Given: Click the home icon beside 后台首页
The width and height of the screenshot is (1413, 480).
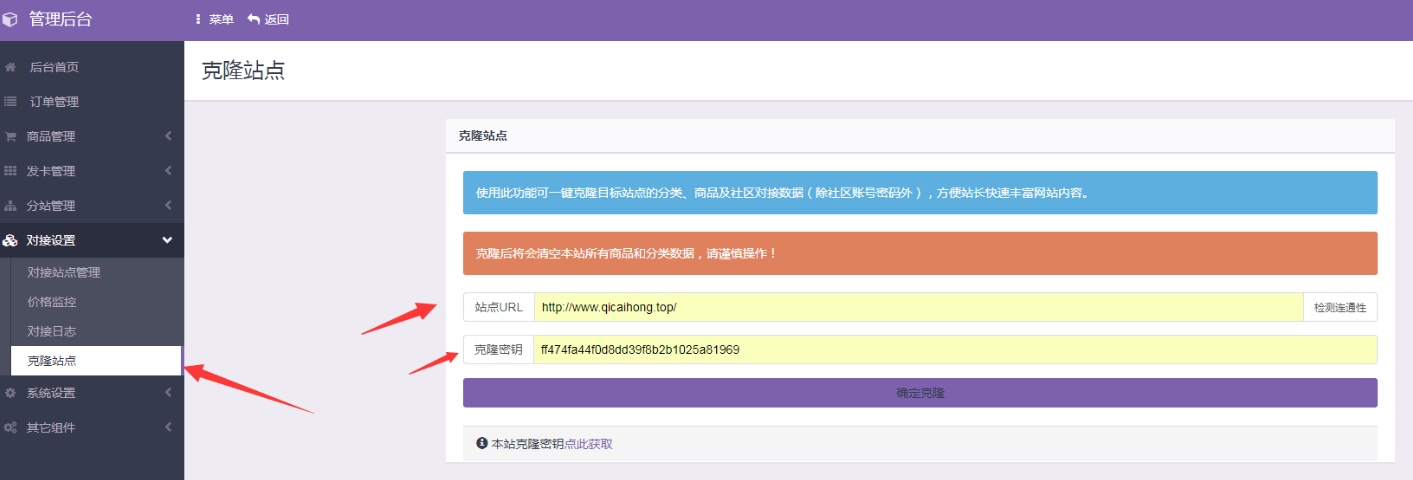Looking at the screenshot, I should tap(11, 67).
